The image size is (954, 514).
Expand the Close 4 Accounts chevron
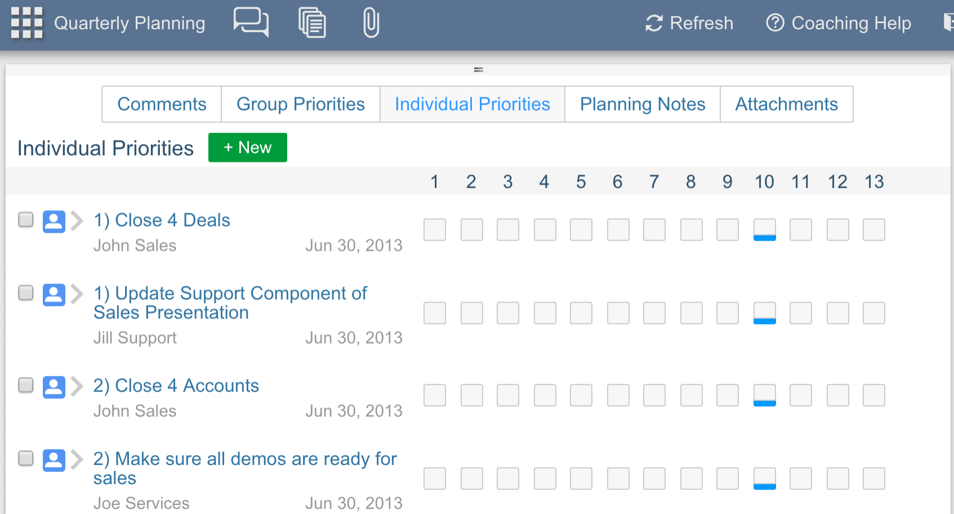[77, 386]
